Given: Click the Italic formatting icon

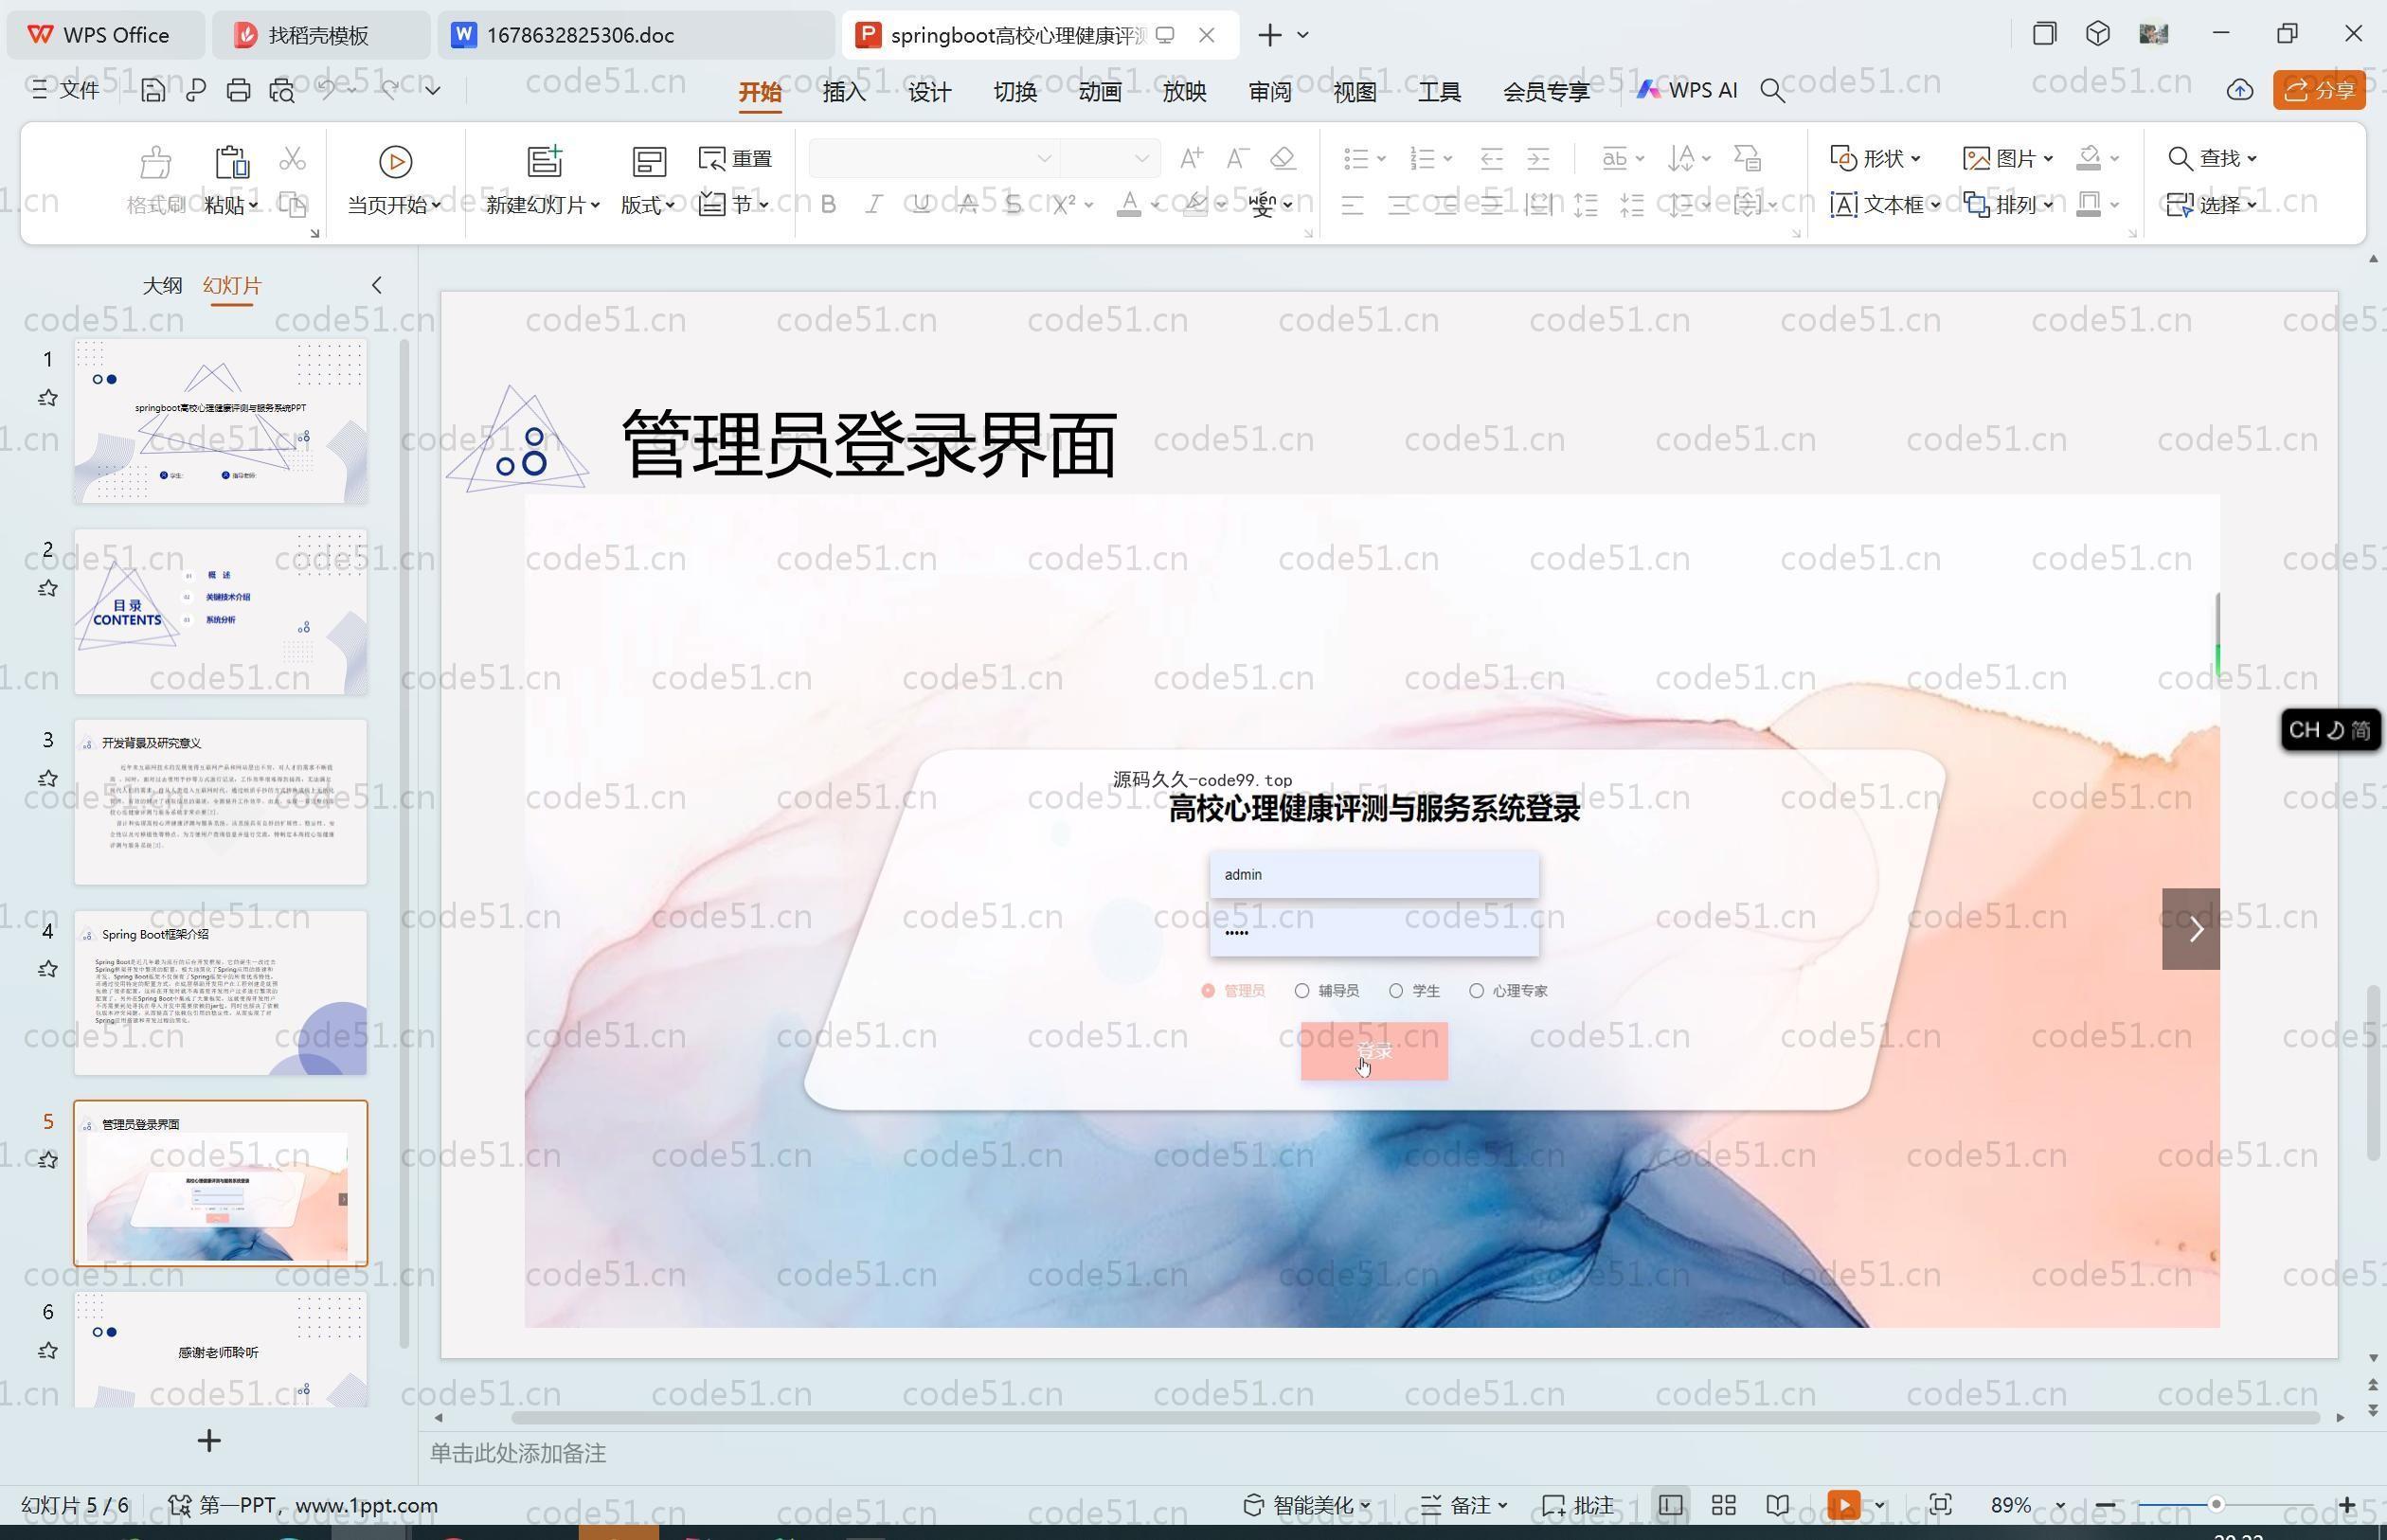Looking at the screenshot, I should point(874,205).
